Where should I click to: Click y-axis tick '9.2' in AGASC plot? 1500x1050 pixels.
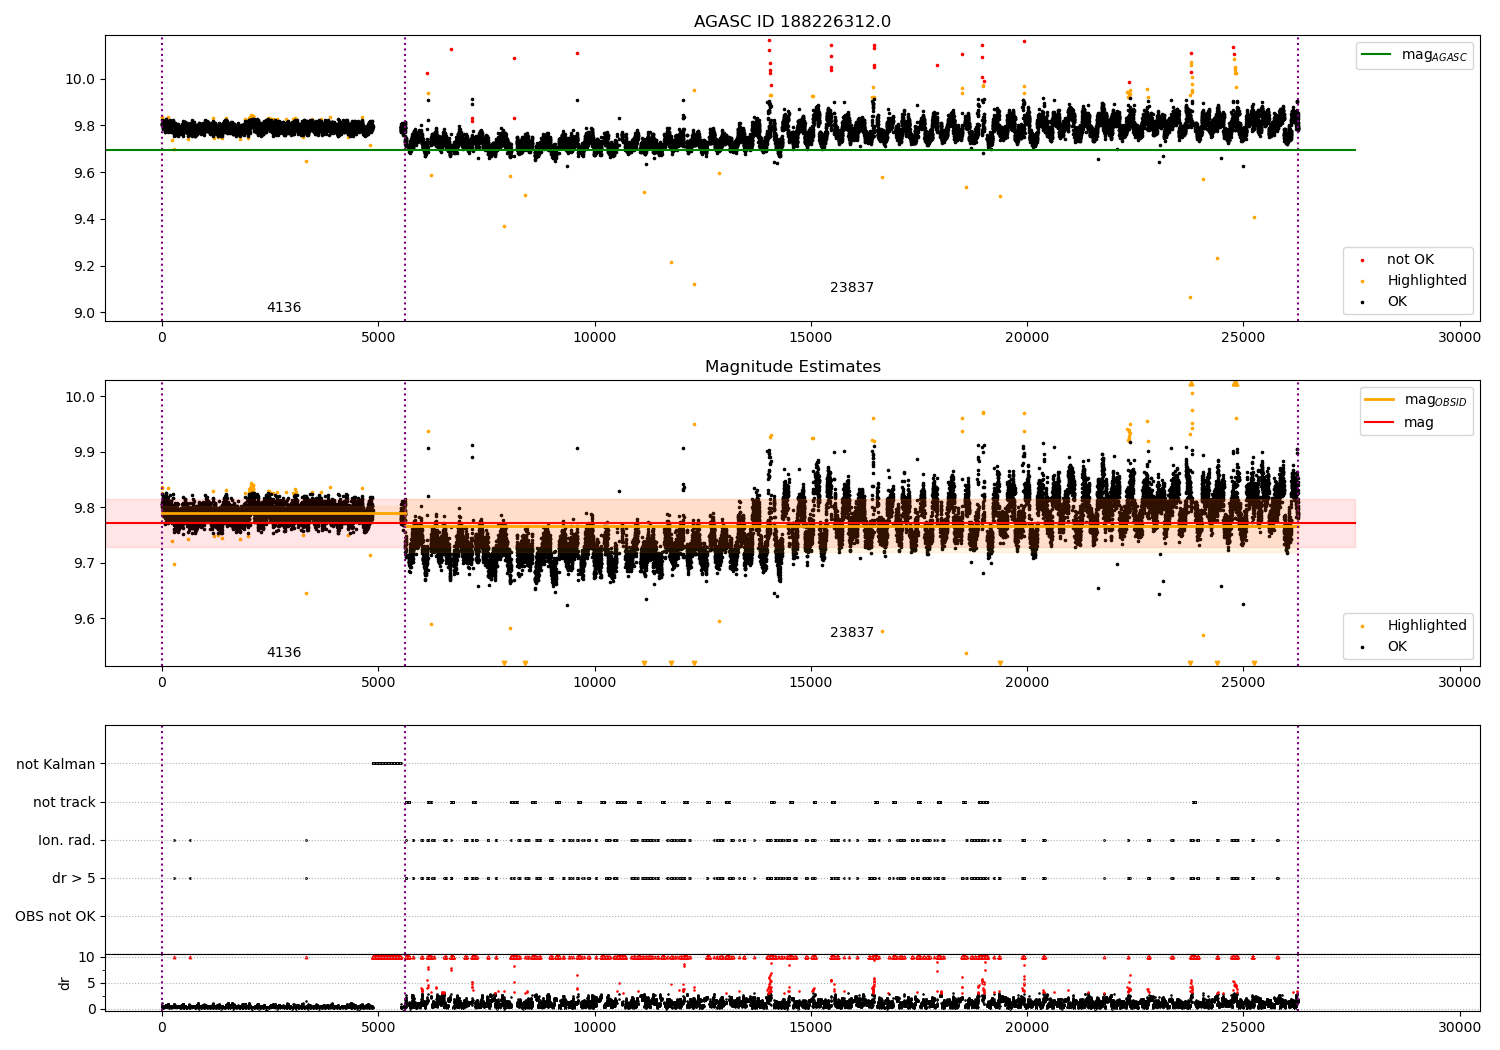[85, 266]
